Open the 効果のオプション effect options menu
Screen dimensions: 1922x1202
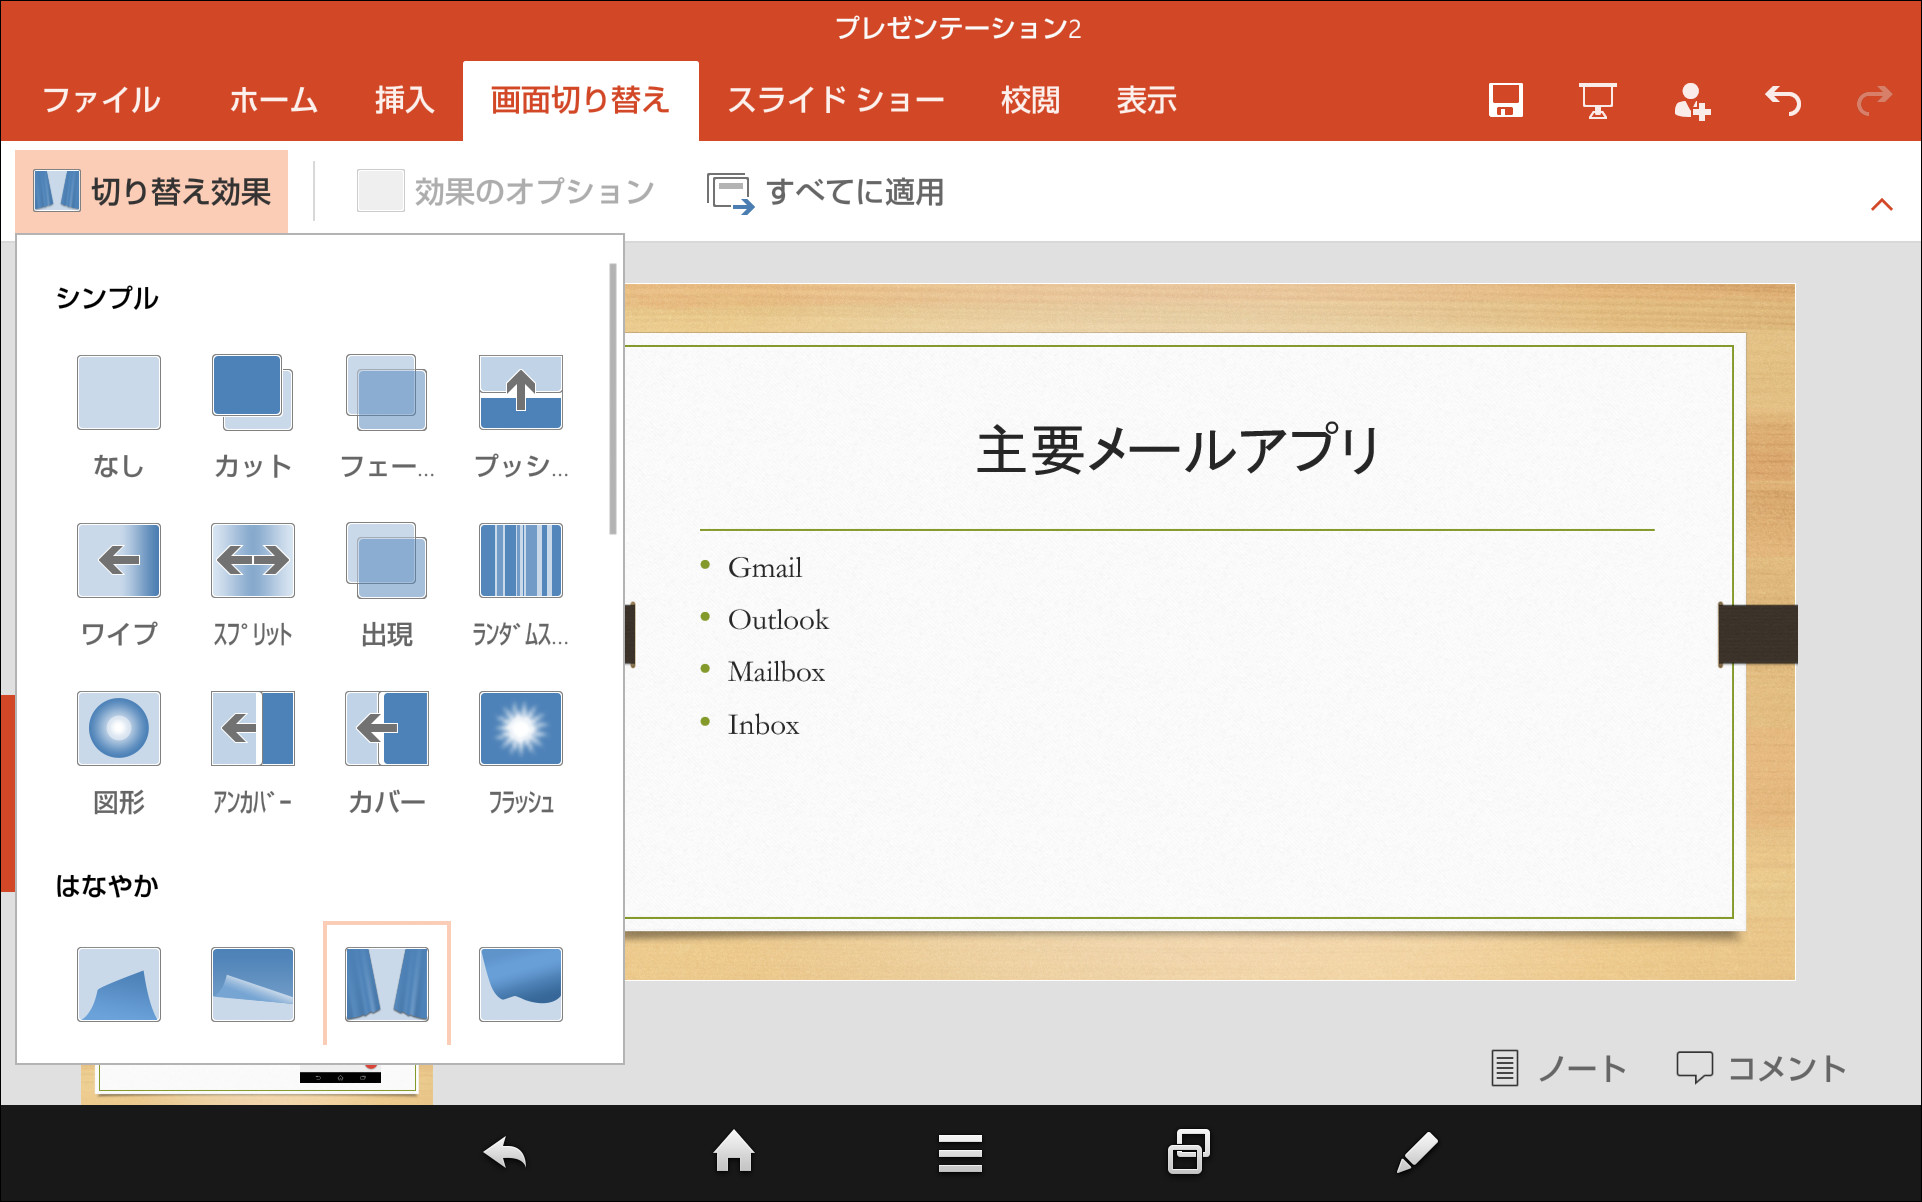pyautogui.click(x=506, y=191)
